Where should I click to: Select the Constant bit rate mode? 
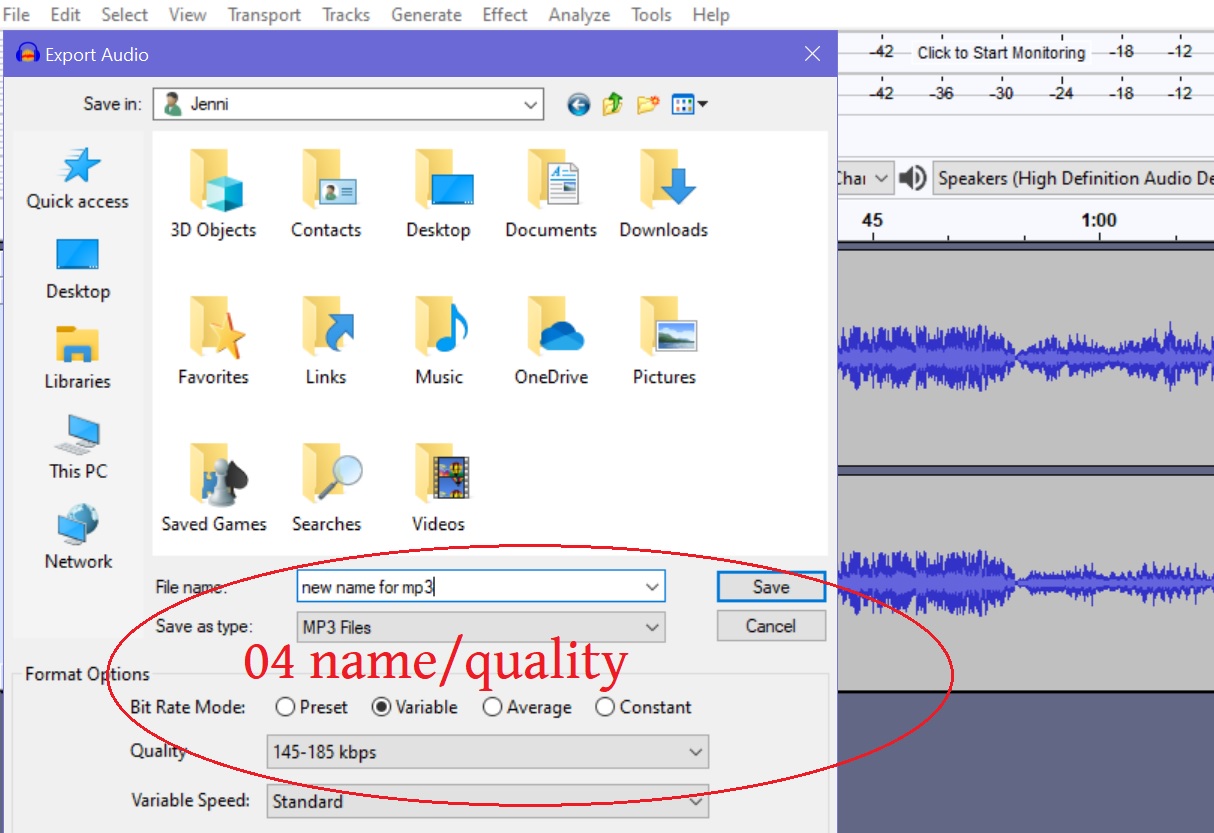(x=606, y=707)
